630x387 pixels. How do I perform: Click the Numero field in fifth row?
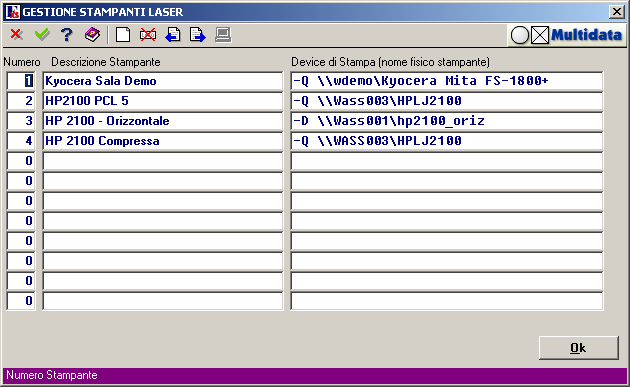pos(21,161)
